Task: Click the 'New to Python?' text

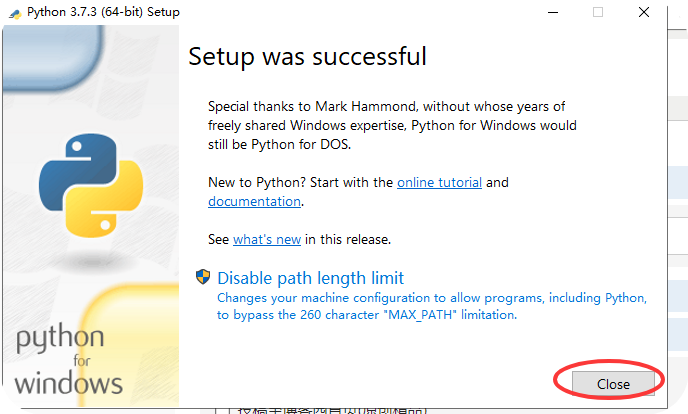Action: pos(251,183)
